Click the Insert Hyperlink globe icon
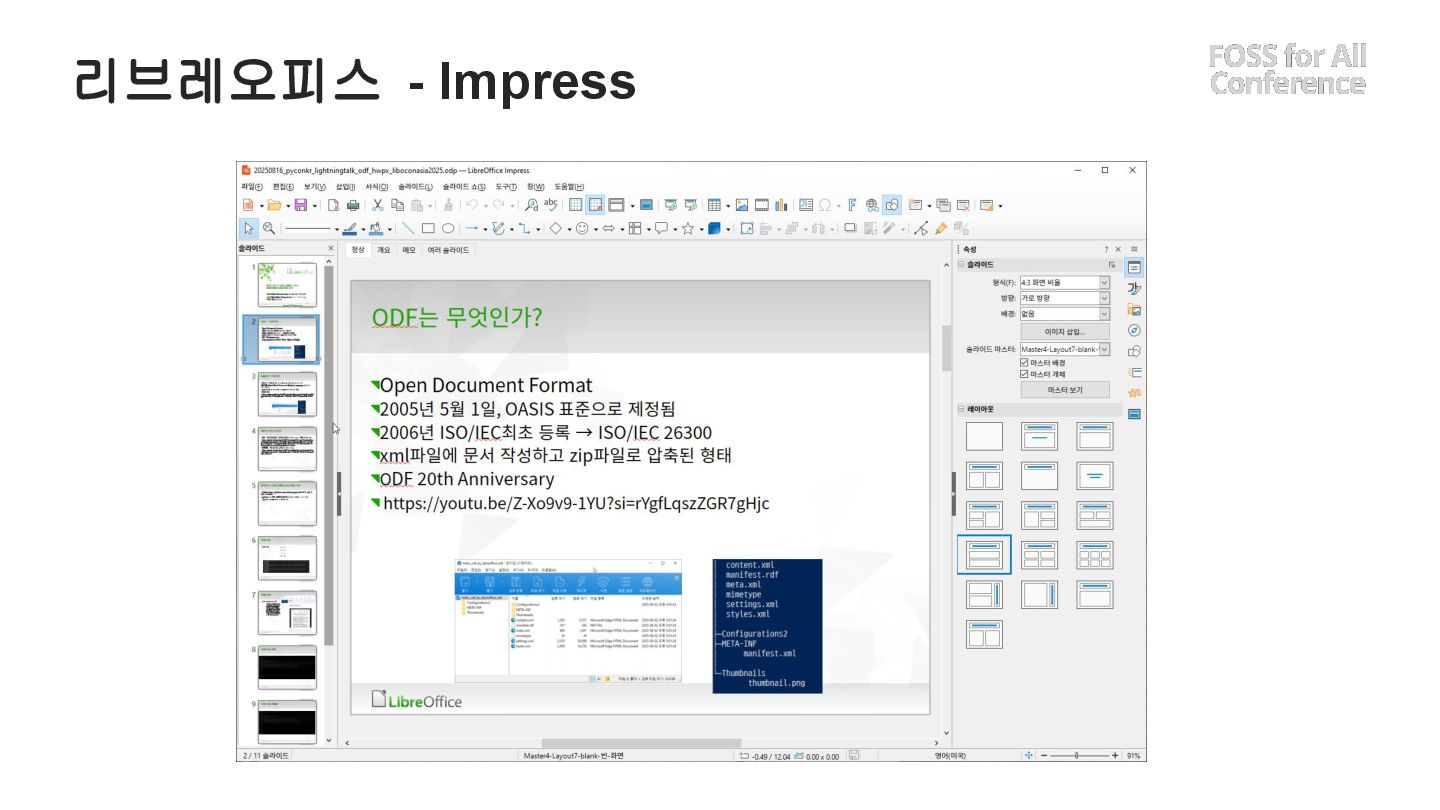The image size is (1440, 810). (x=872, y=205)
